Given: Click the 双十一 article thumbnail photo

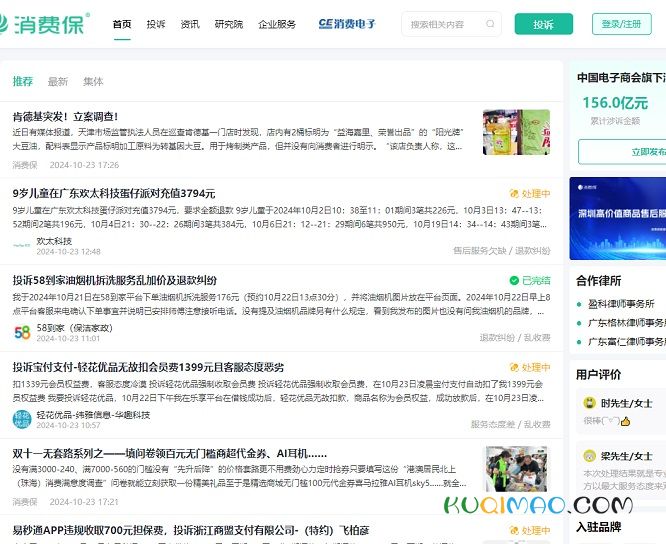Looking at the screenshot, I should pos(516,469).
